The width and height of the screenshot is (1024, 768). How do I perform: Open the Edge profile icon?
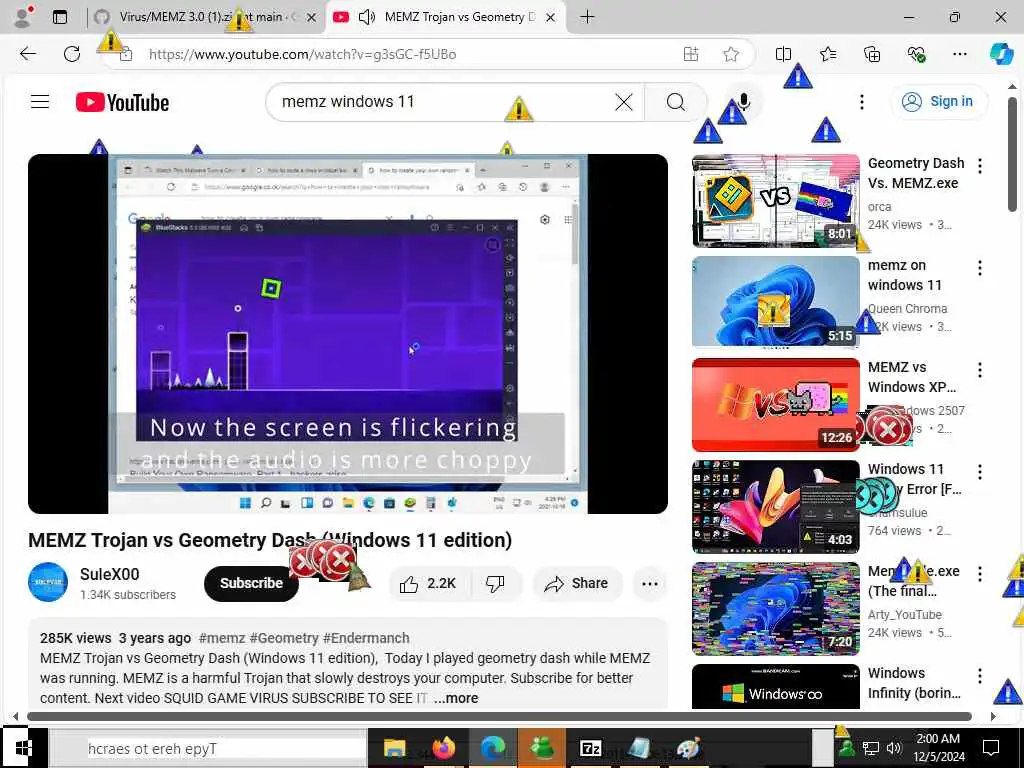23,17
